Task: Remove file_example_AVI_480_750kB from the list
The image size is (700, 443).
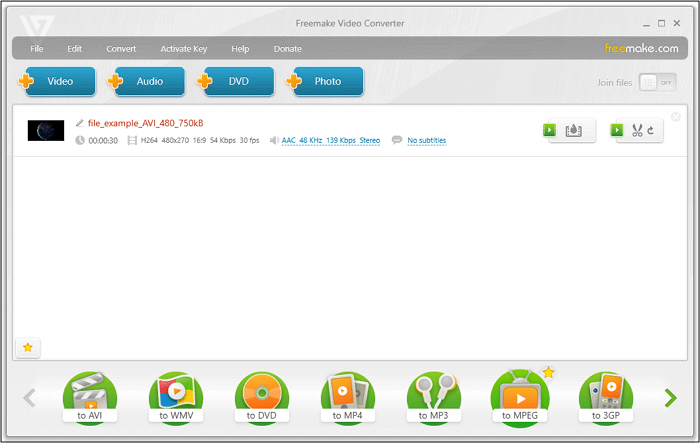Action: click(x=675, y=117)
